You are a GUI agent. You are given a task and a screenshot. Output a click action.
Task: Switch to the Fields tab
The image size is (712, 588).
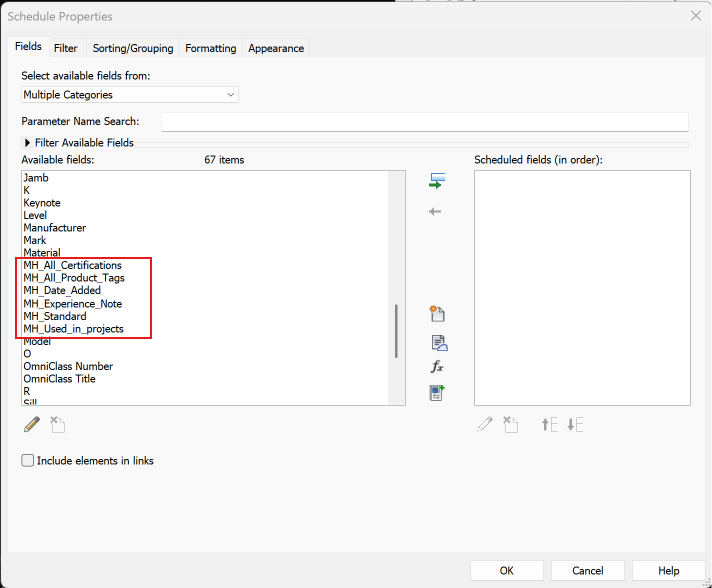point(28,46)
